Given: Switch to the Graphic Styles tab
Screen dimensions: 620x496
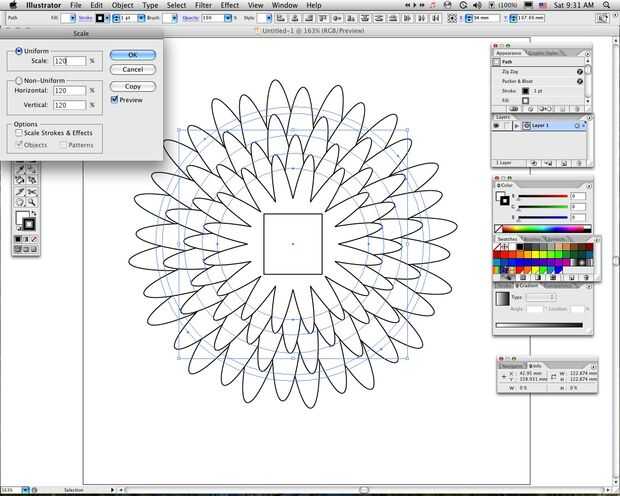Looking at the screenshot, I should [543, 53].
